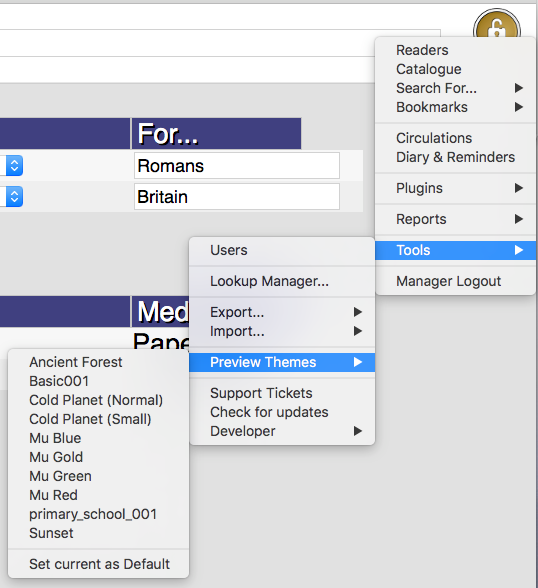Click Set current as Default

point(99,564)
